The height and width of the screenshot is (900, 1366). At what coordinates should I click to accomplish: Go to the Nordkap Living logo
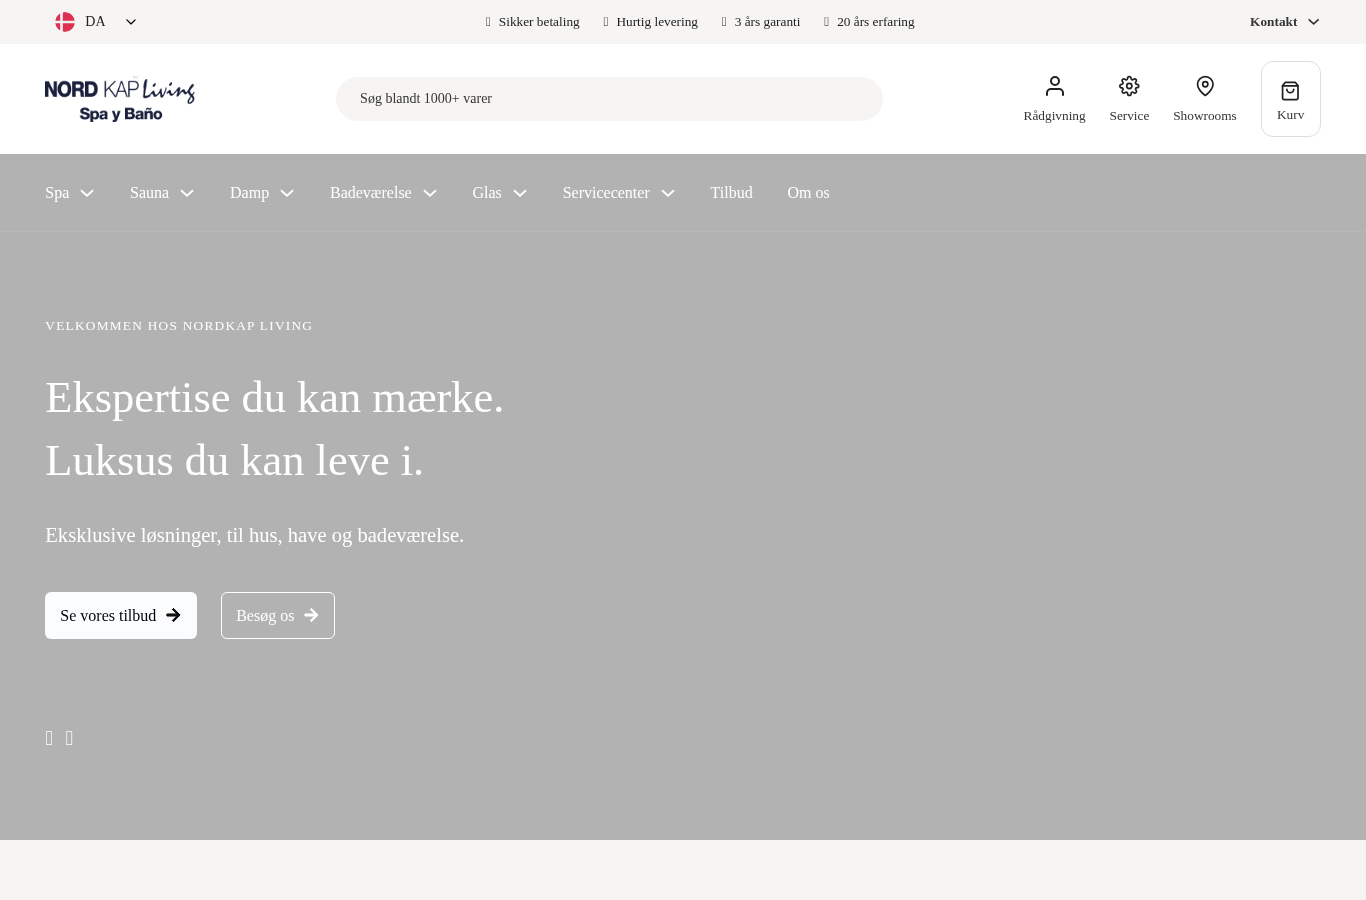pyautogui.click(x=120, y=99)
